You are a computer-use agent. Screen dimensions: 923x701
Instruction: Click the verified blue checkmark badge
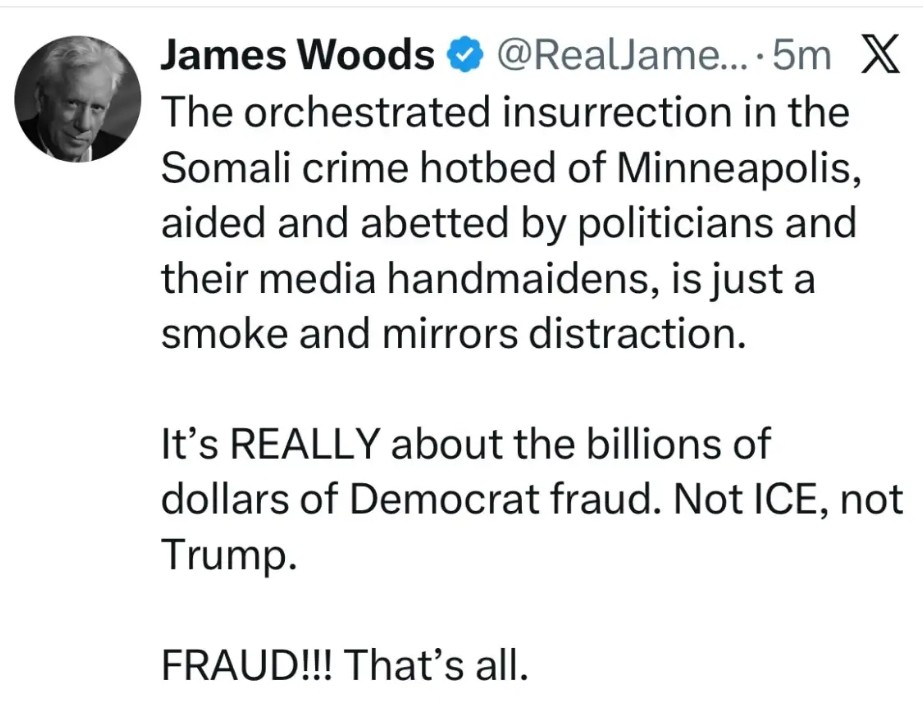(463, 57)
